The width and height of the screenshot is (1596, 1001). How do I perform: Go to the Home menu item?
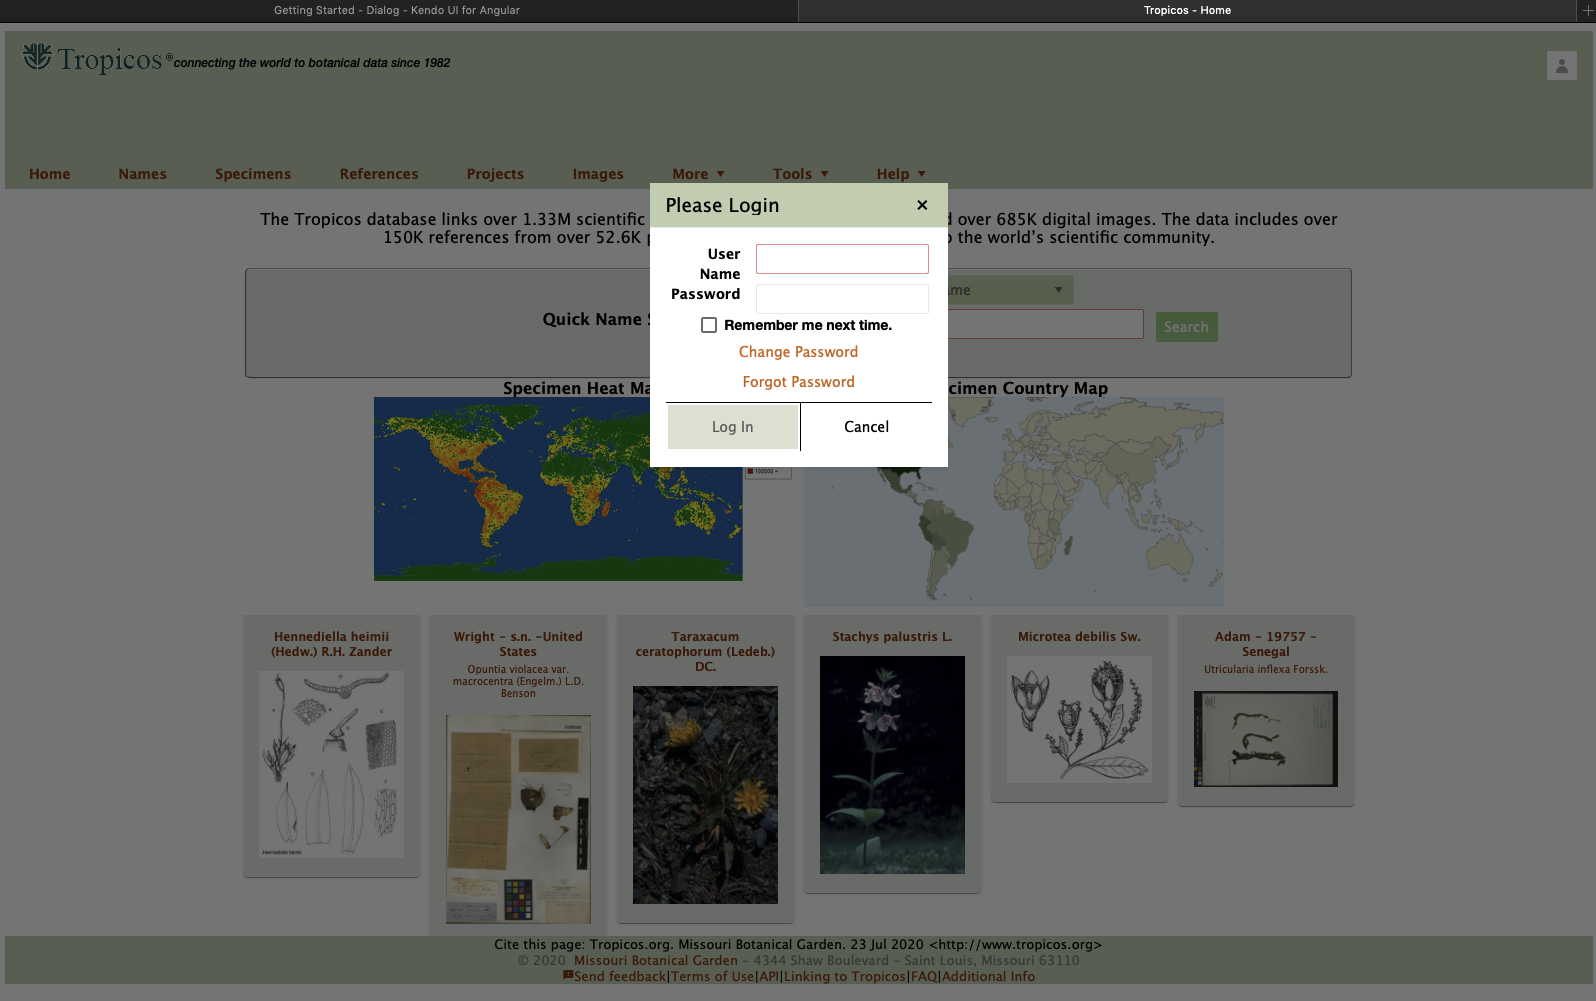tap(50, 174)
